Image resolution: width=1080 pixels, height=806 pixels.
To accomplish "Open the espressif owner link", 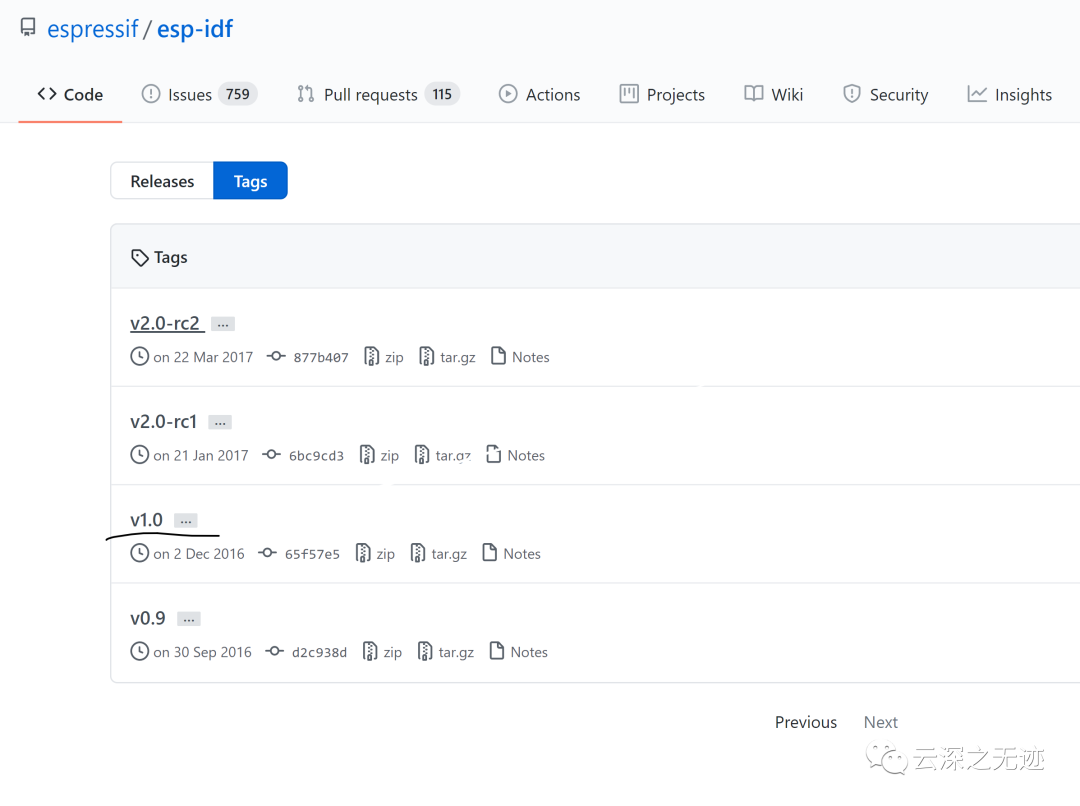I will point(92,29).
